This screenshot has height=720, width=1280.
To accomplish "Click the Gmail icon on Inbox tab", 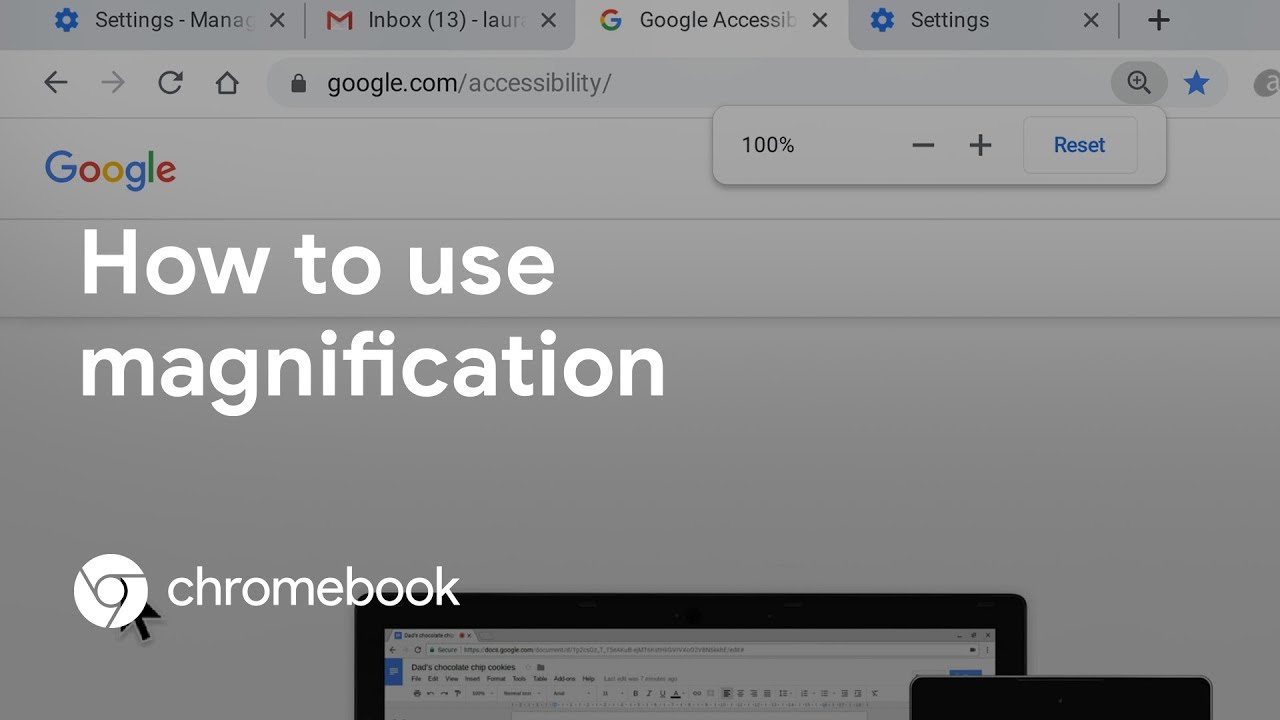I will coord(340,20).
